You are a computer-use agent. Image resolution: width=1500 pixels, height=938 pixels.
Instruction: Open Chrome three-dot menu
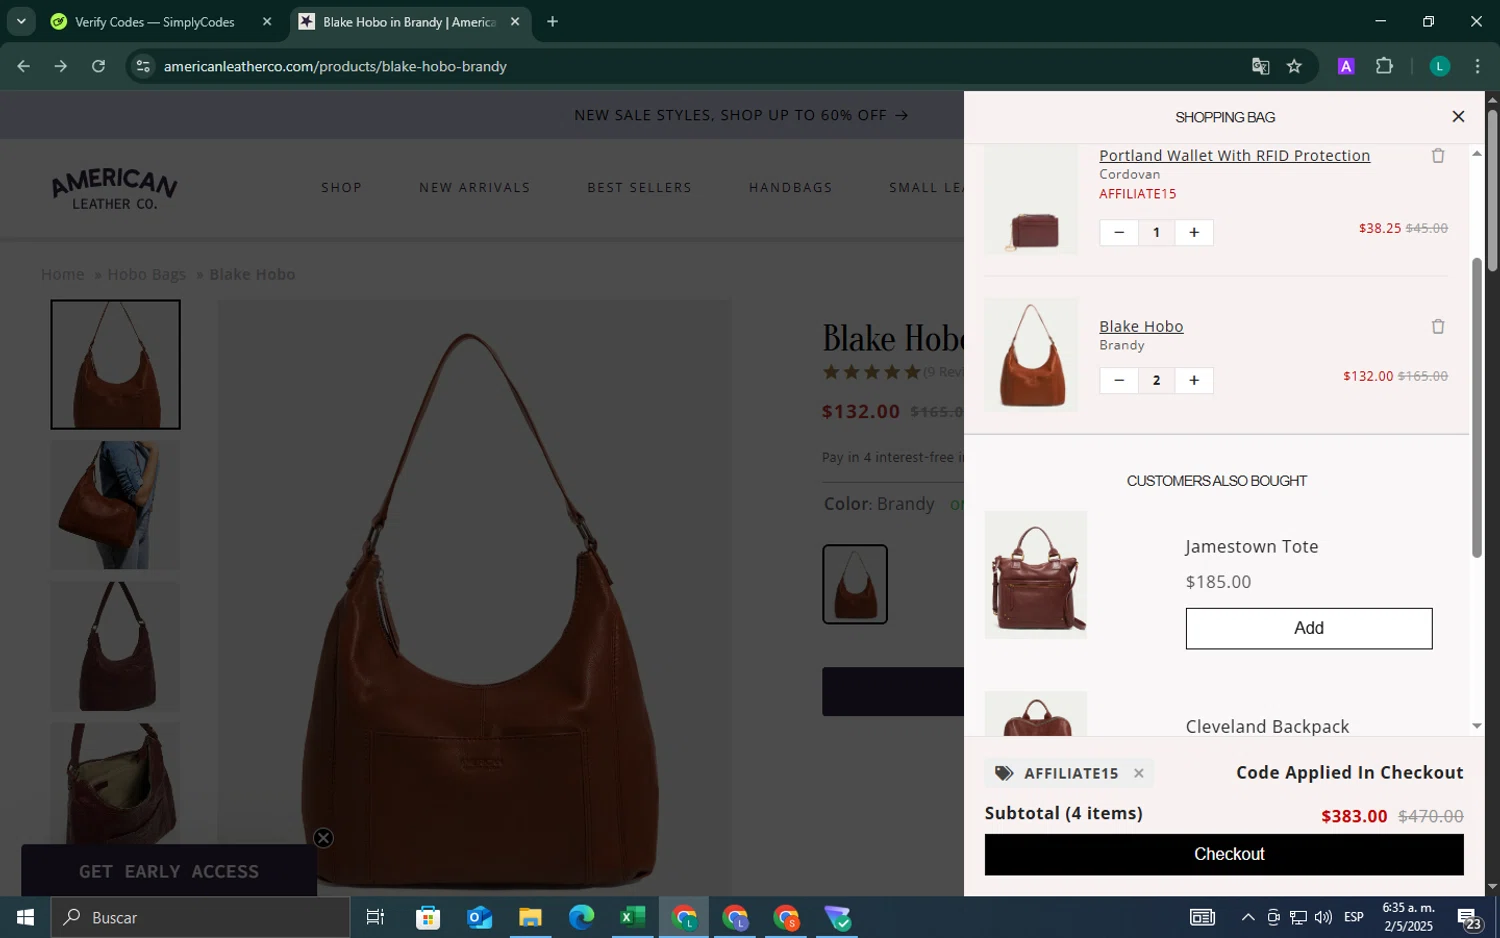pos(1477,67)
